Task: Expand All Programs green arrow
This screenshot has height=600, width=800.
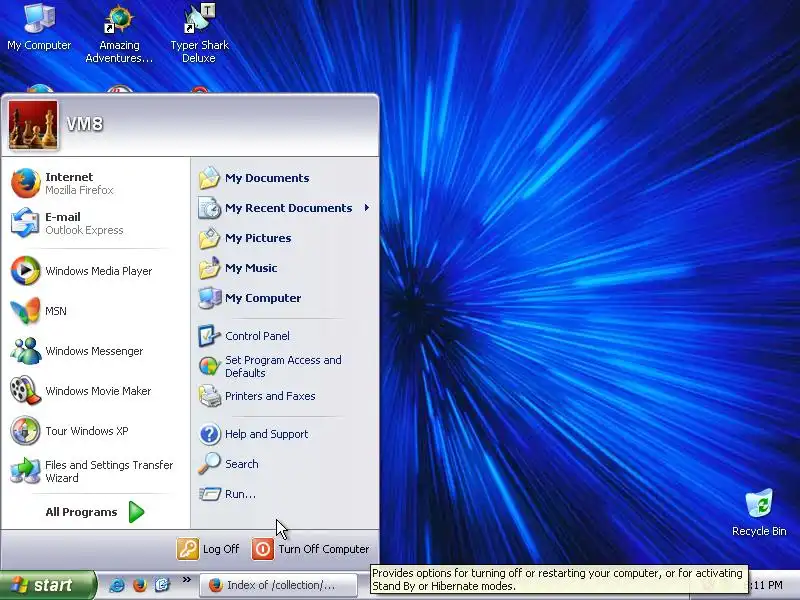Action: pyautogui.click(x=136, y=512)
